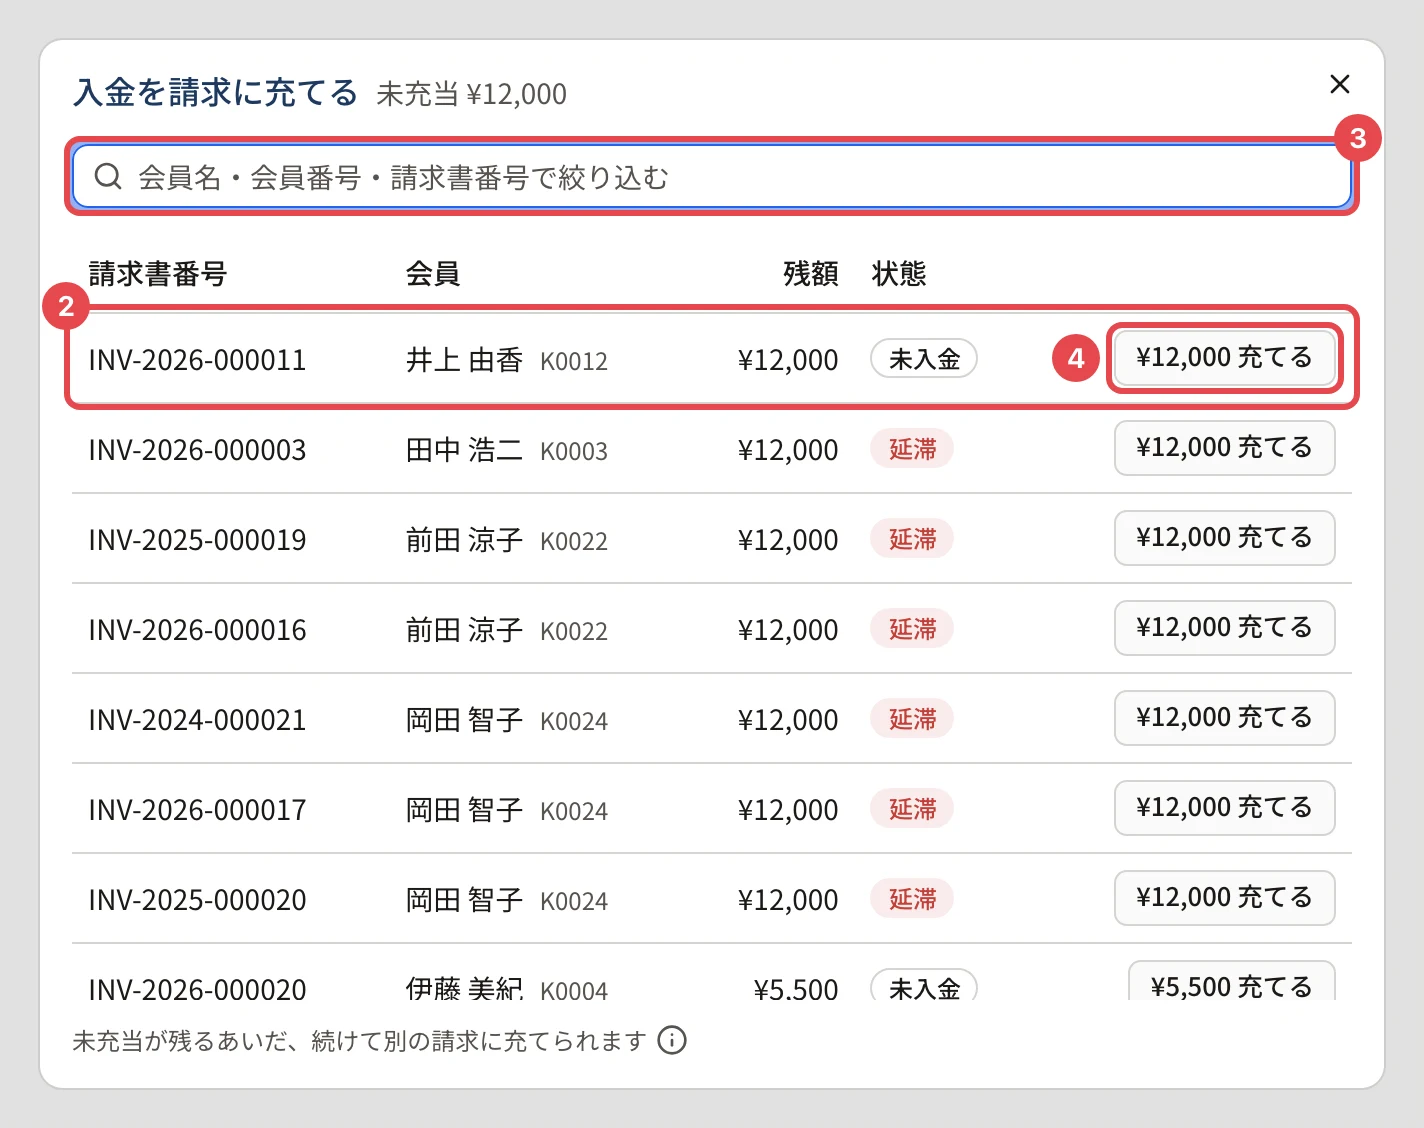Close the 入金を請求に充てる dialog

(1340, 84)
